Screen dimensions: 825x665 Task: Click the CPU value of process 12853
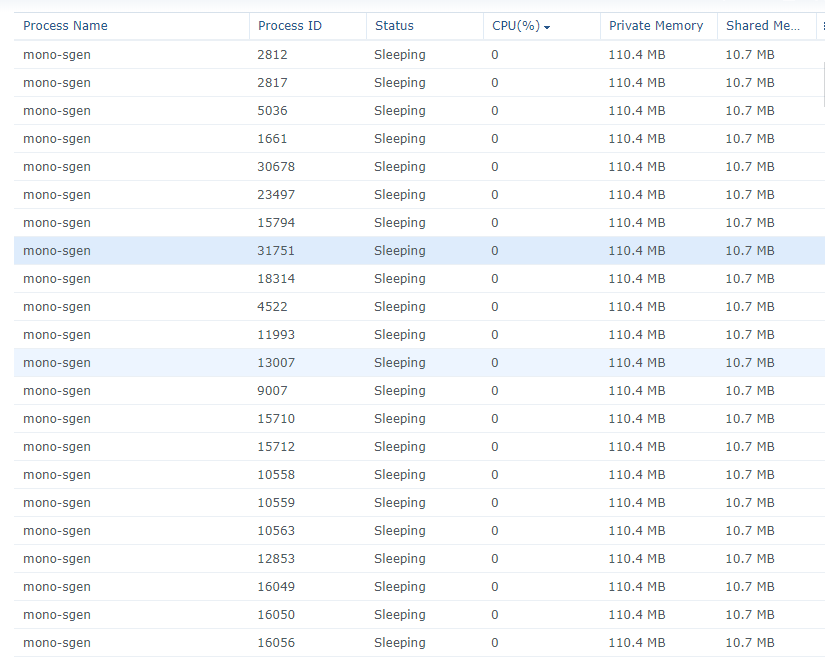coord(495,559)
